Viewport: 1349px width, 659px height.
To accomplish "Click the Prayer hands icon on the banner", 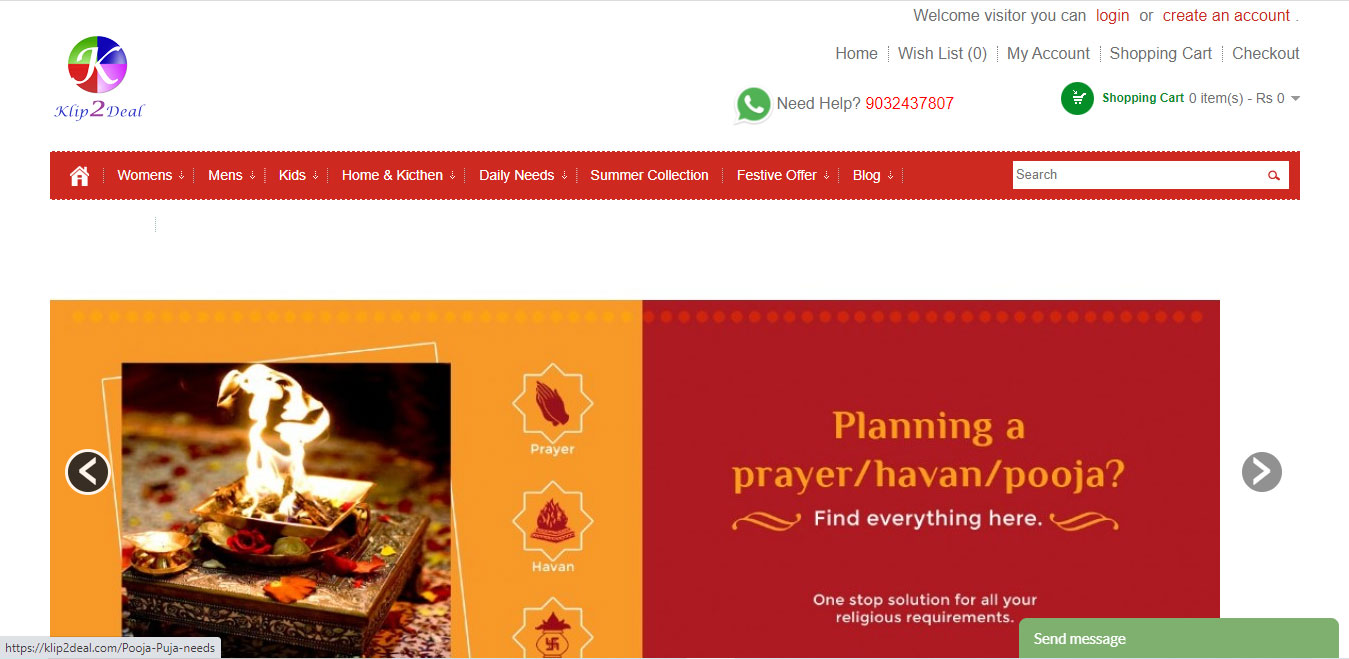I will pyautogui.click(x=553, y=404).
